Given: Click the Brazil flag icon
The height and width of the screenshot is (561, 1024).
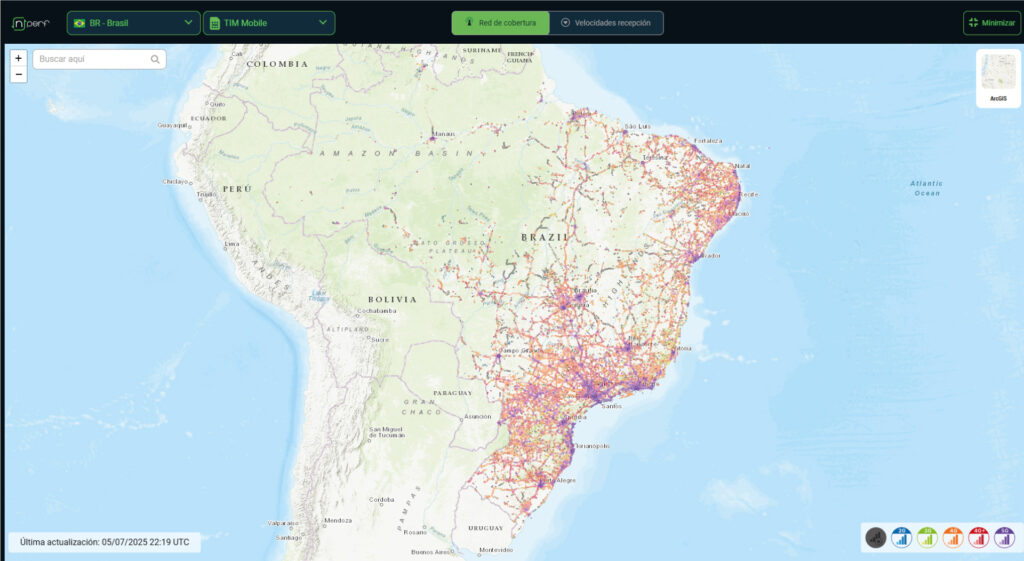Looking at the screenshot, I should [x=80, y=23].
